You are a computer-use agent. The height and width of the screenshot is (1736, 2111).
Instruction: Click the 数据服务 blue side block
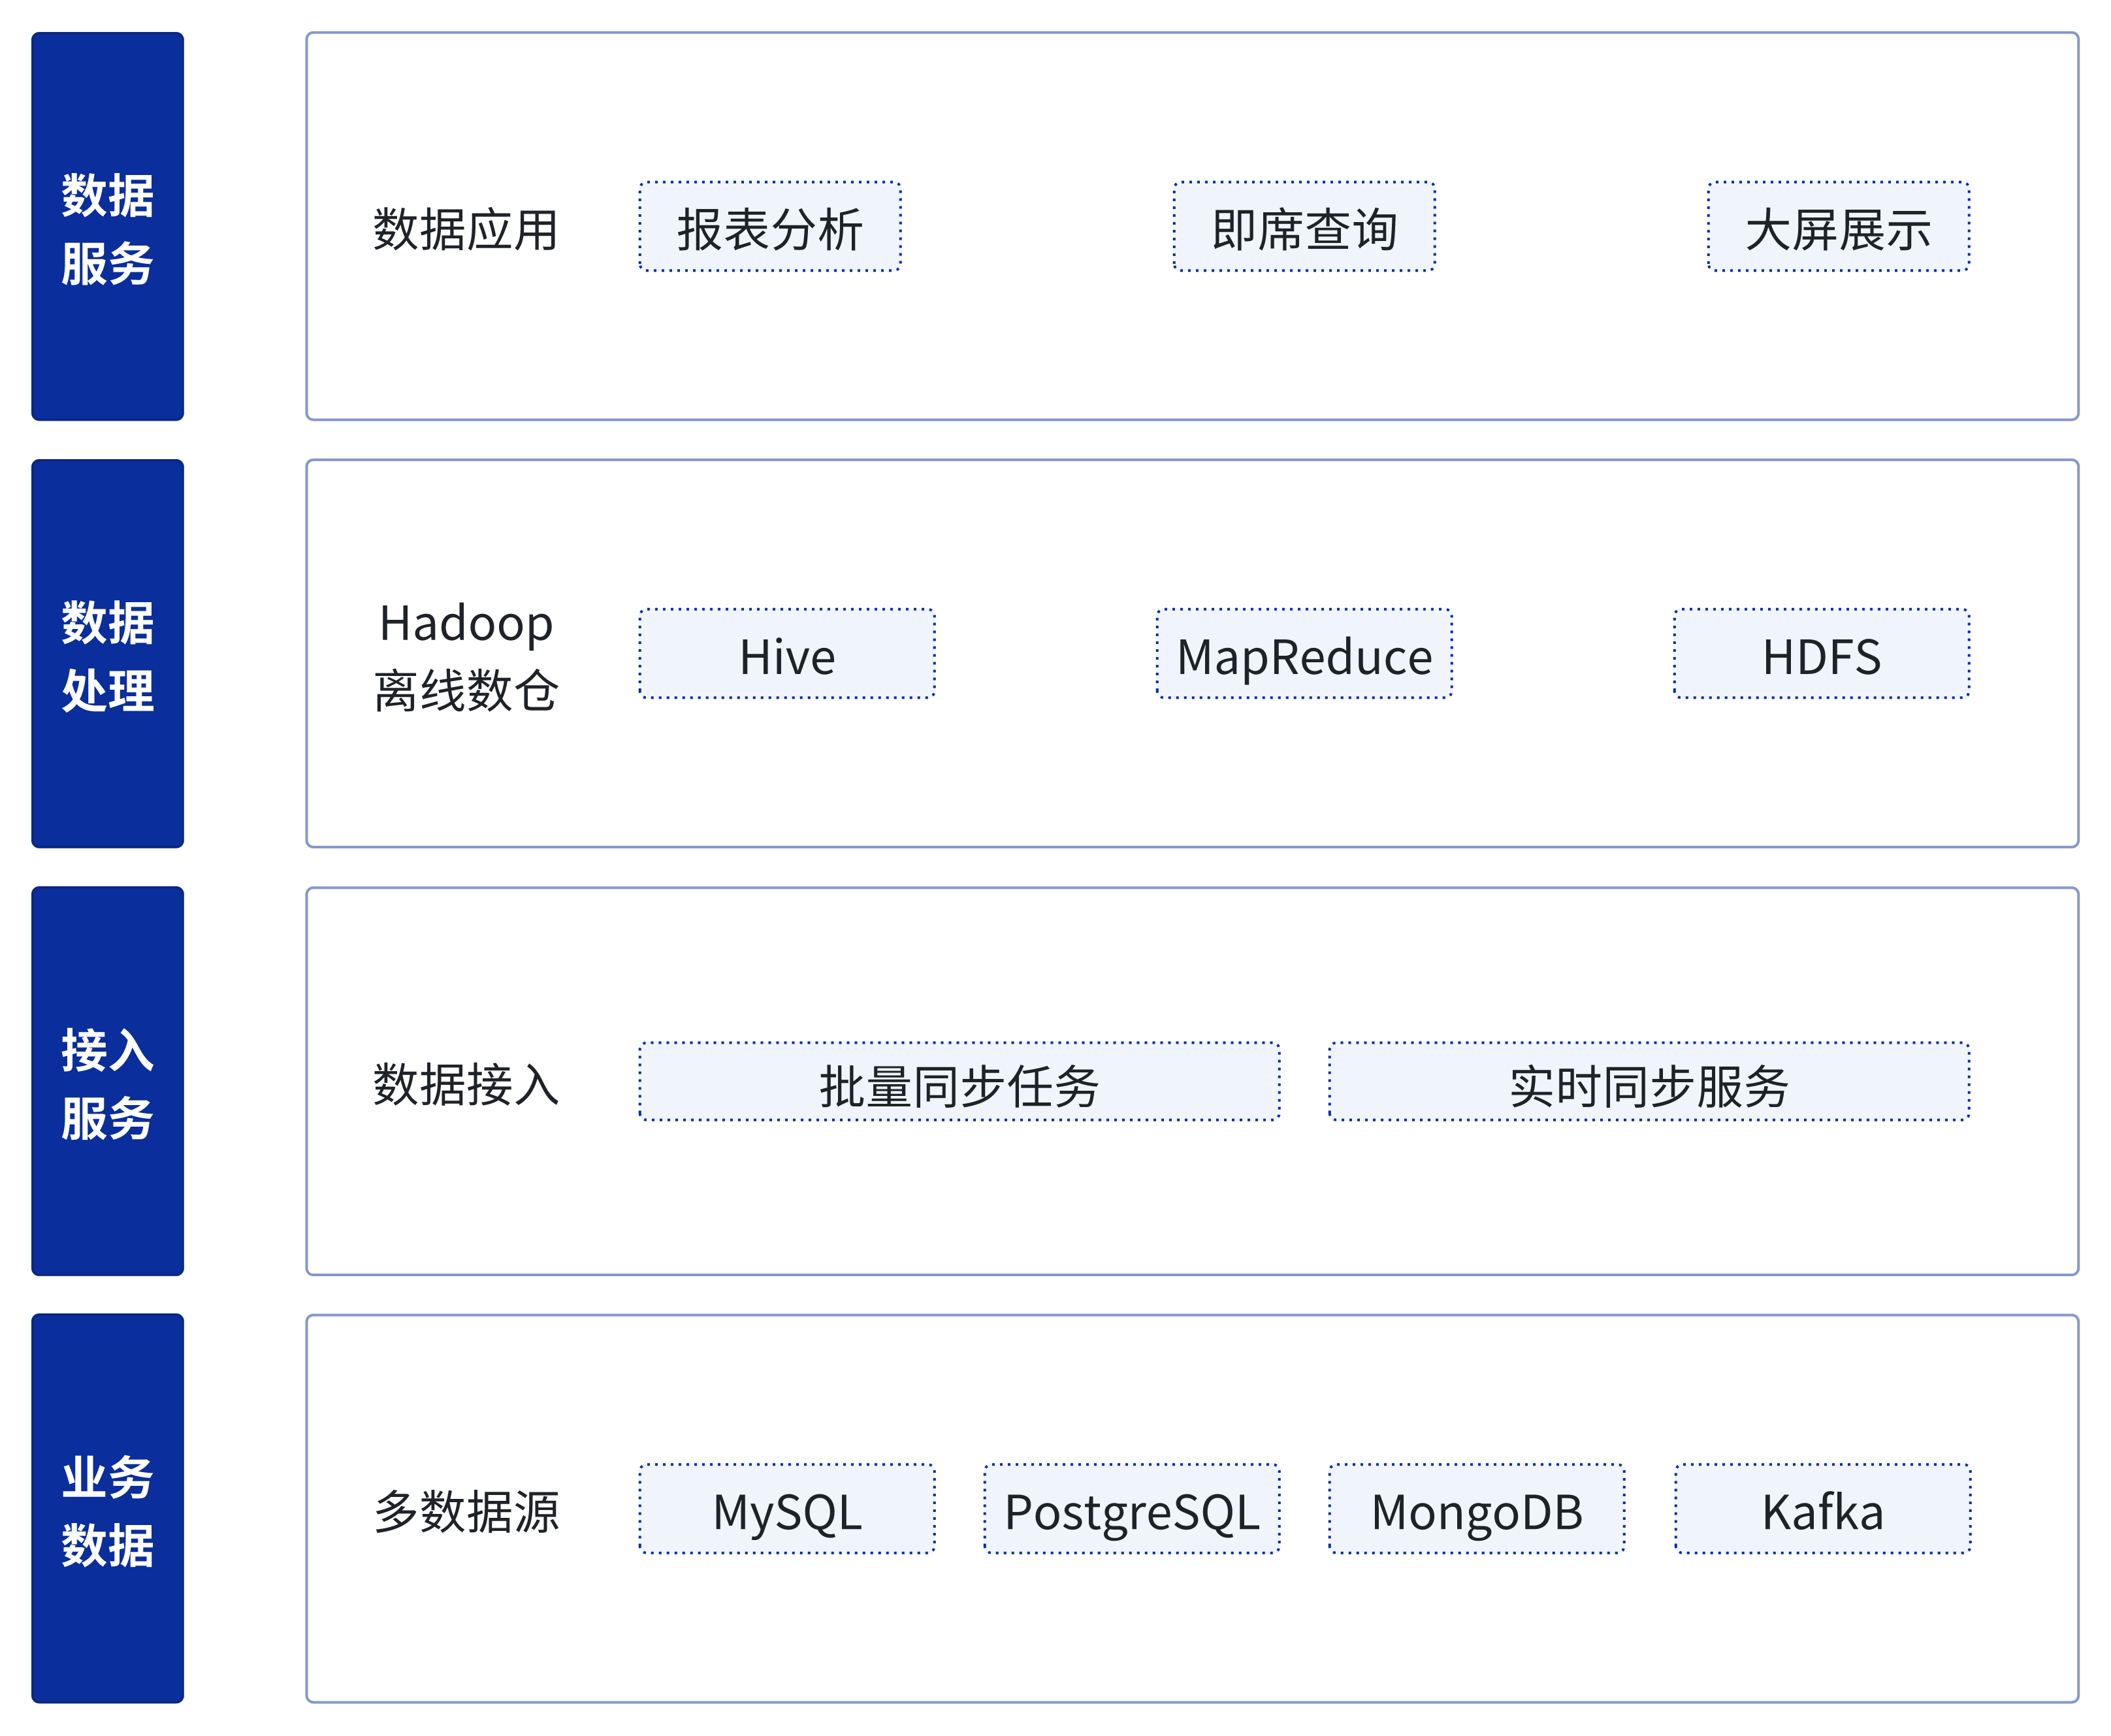[x=107, y=226]
